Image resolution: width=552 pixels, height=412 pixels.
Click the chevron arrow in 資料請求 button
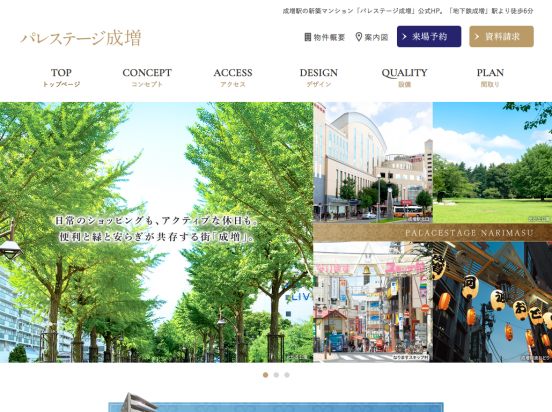pos(477,36)
